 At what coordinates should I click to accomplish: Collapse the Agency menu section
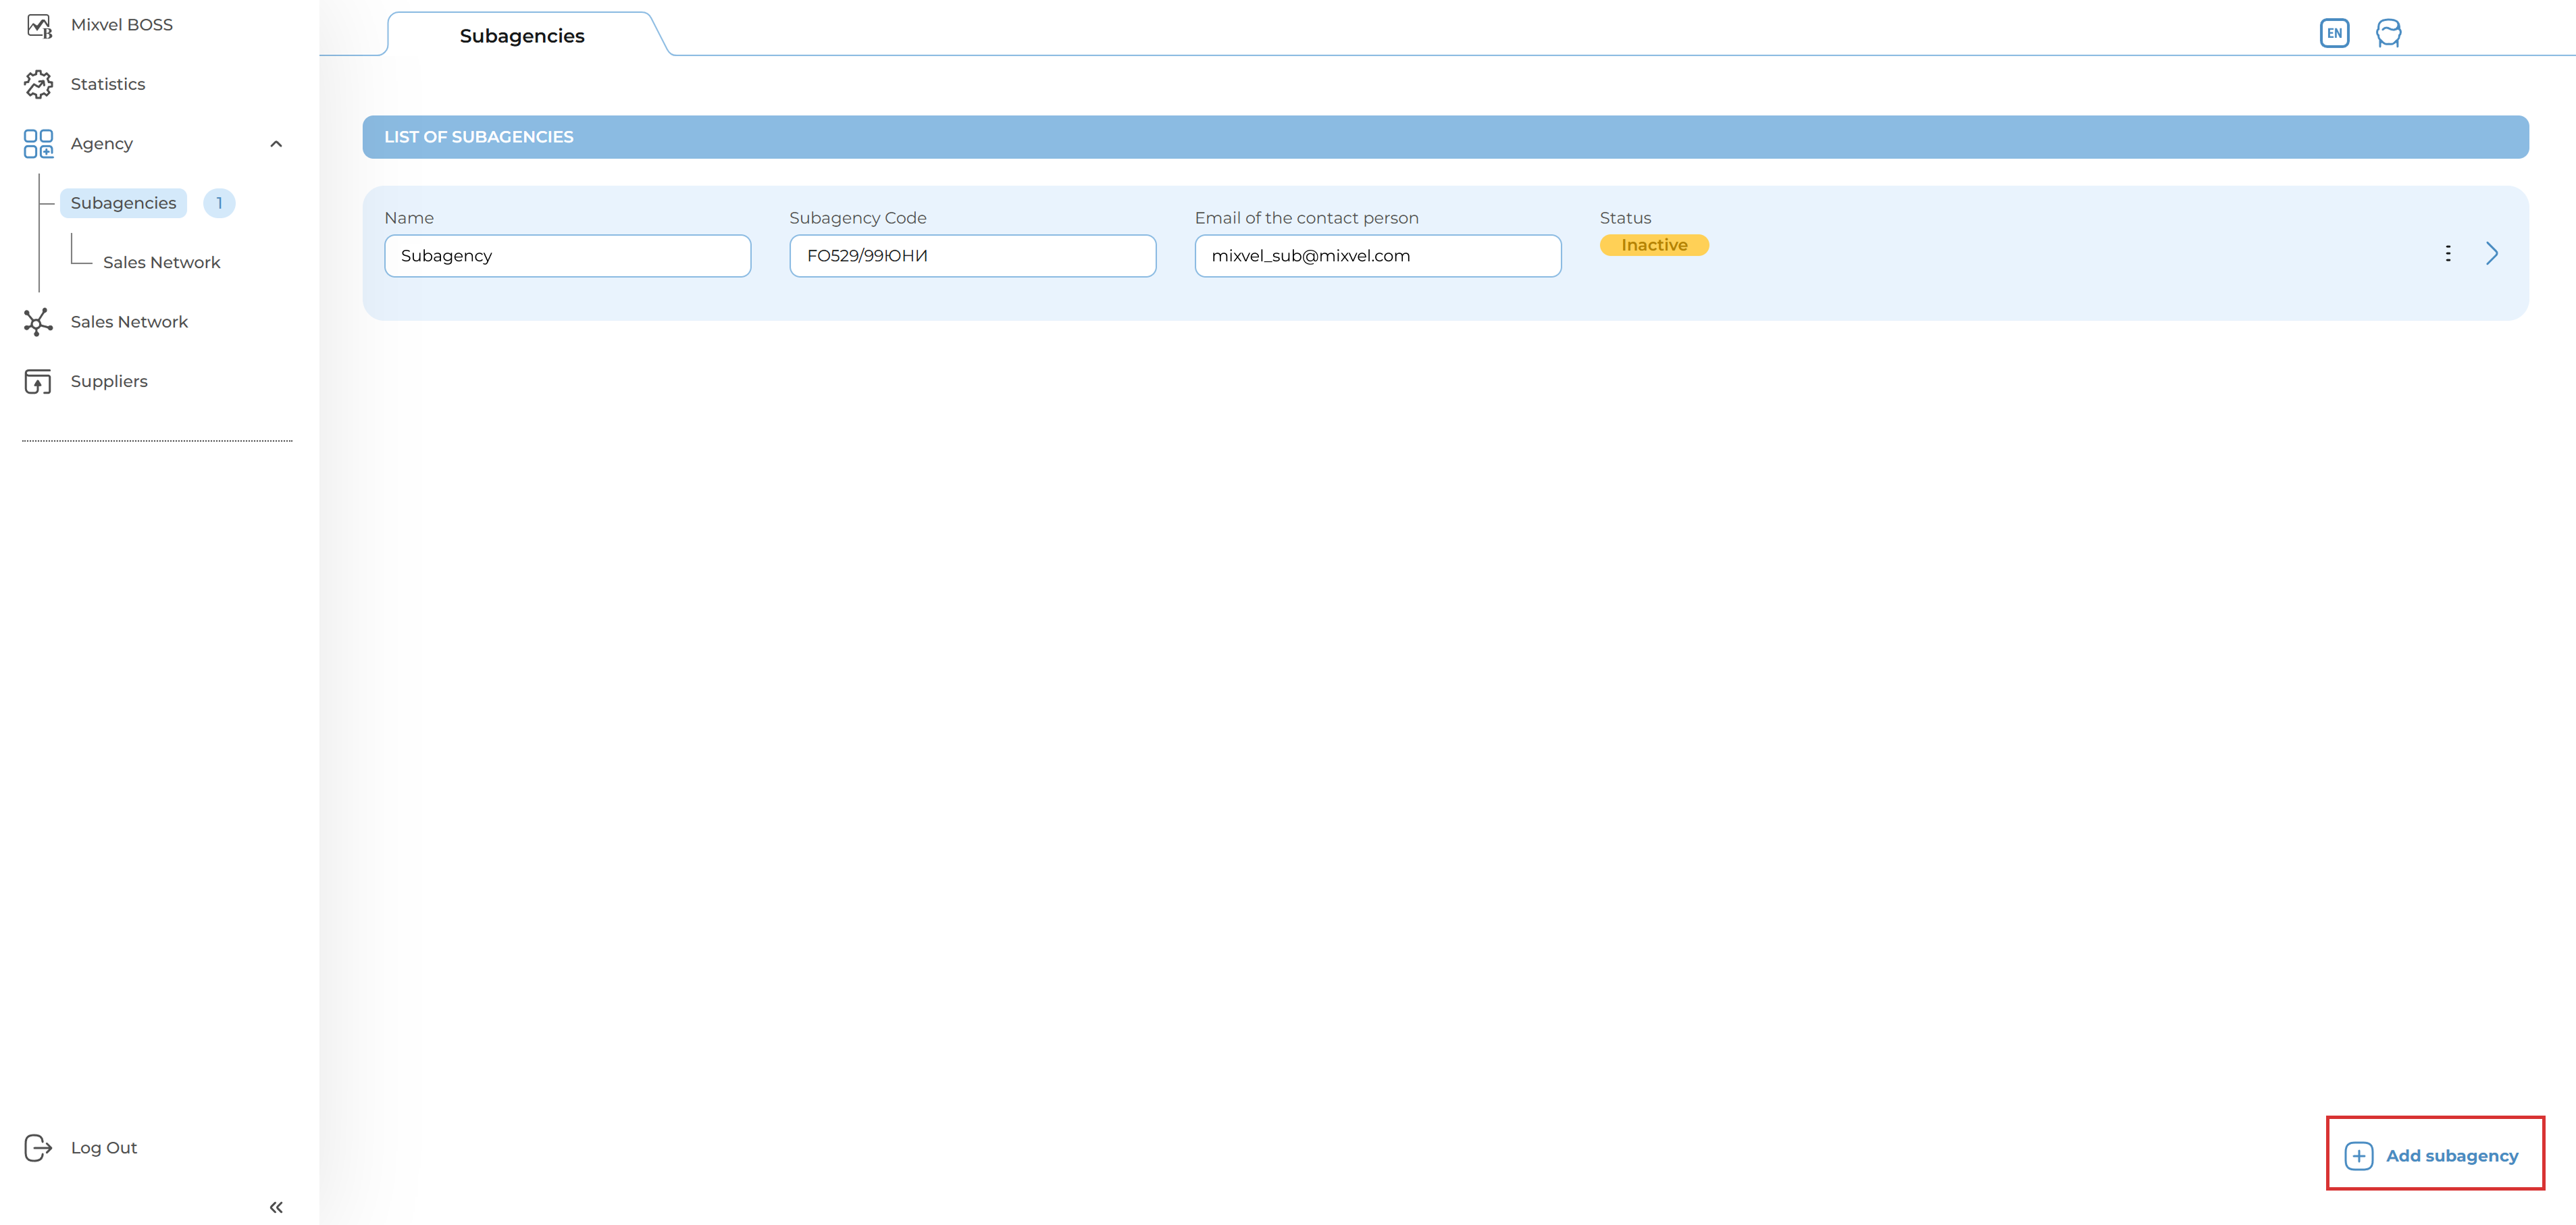276,144
